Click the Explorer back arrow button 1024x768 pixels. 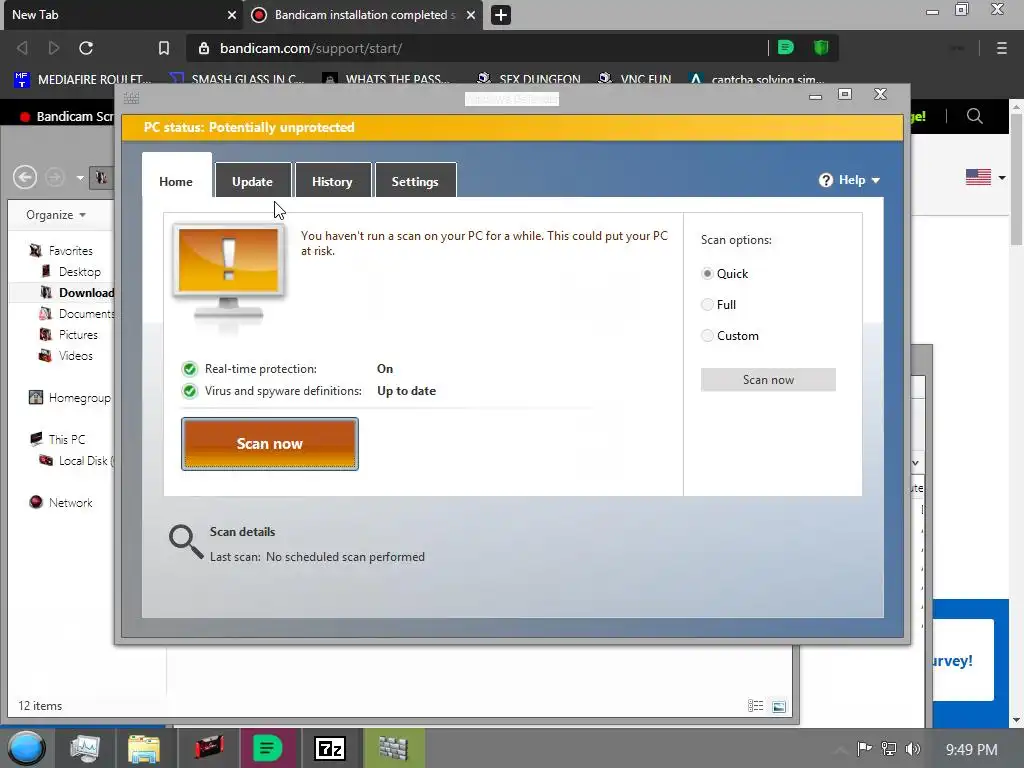[25, 177]
